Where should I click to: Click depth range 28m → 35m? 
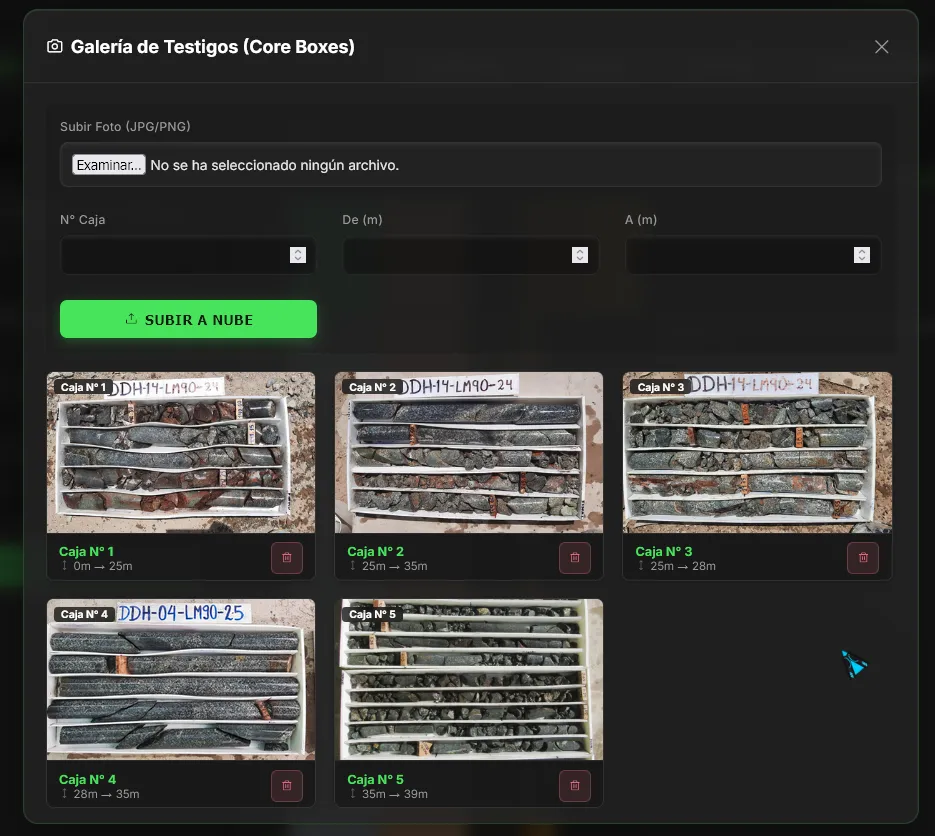106,794
